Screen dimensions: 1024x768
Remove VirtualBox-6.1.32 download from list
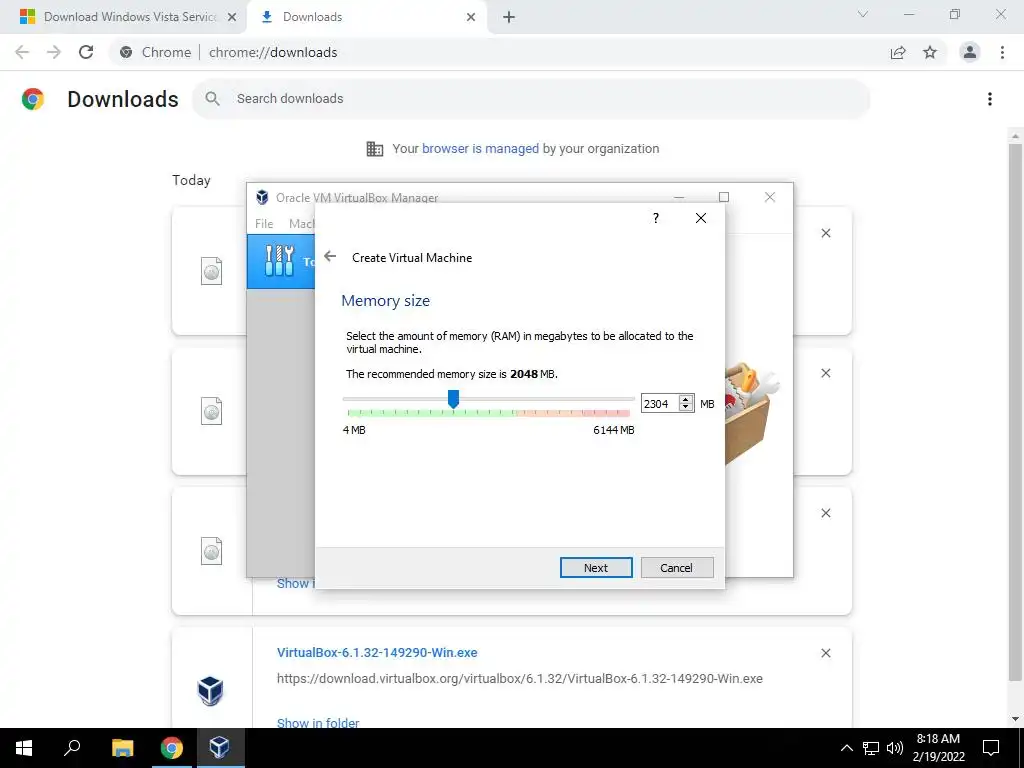825,652
